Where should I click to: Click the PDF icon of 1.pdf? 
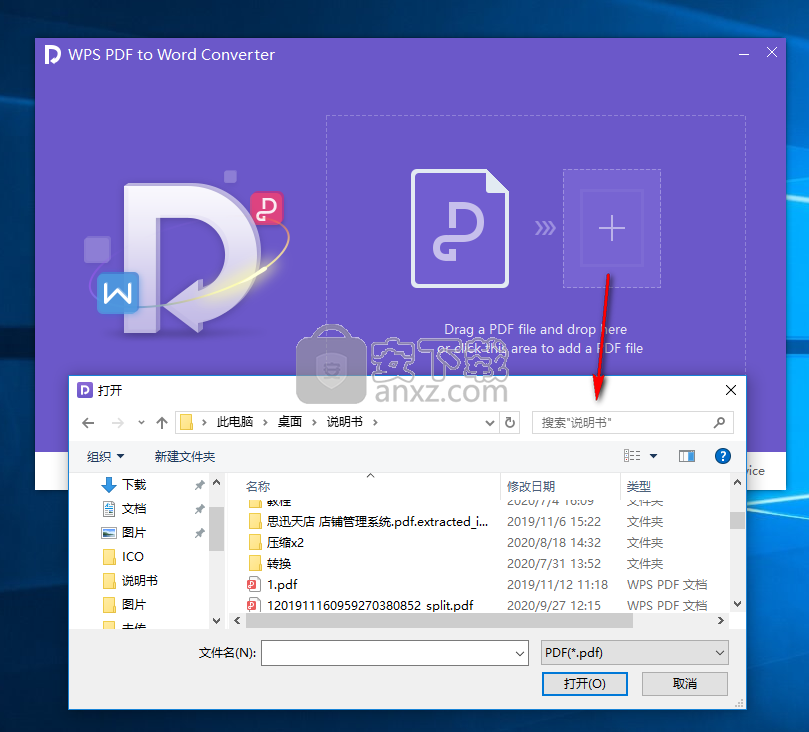pos(252,584)
